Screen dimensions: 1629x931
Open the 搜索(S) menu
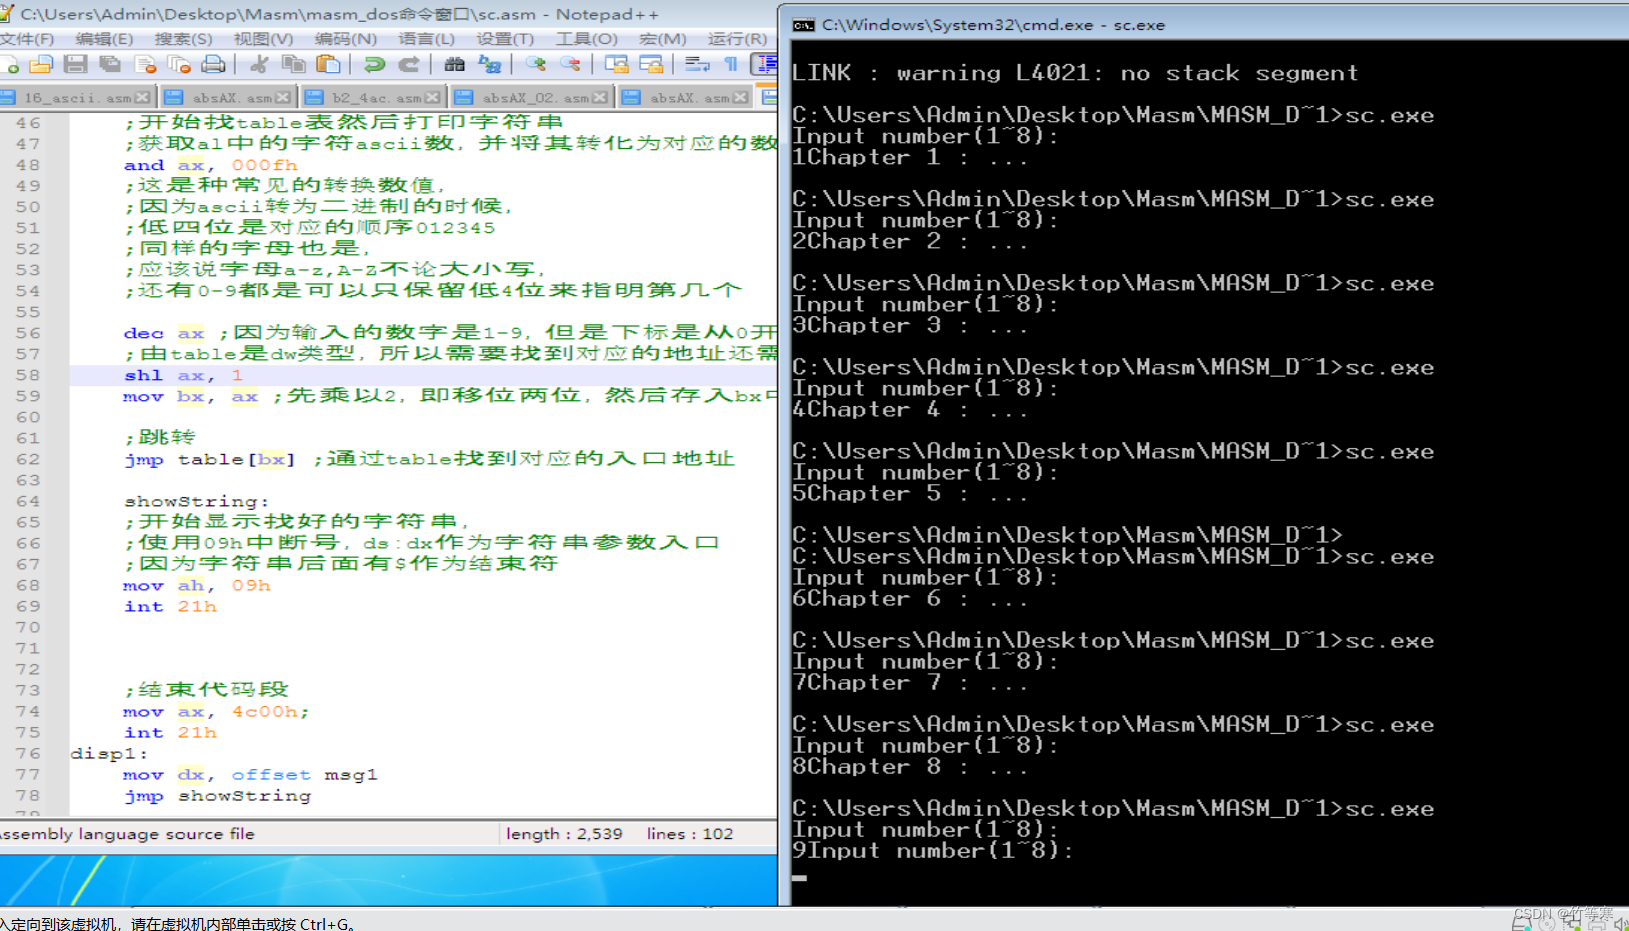183,38
